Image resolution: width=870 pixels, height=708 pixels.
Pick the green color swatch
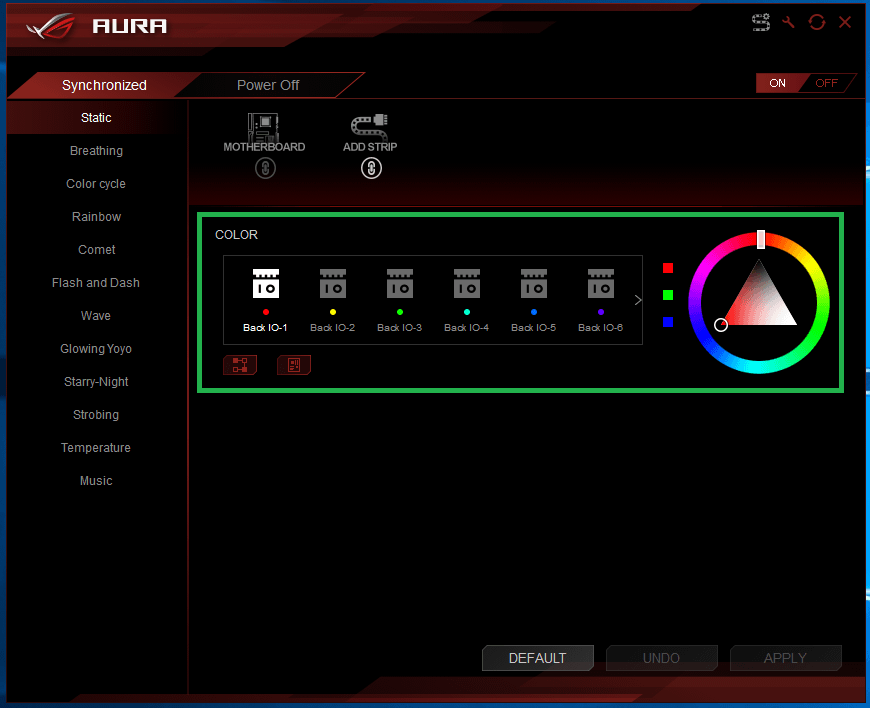[668, 295]
